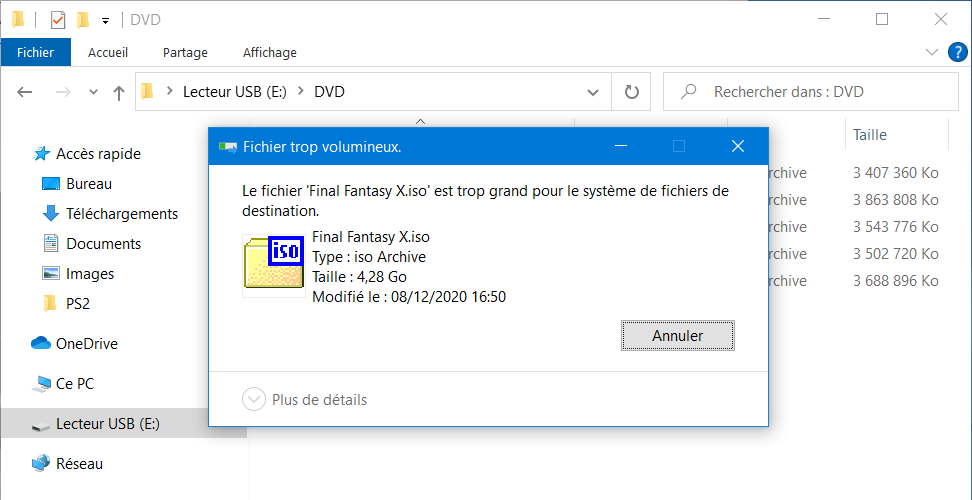Open the Fichier menu

(x=35, y=53)
